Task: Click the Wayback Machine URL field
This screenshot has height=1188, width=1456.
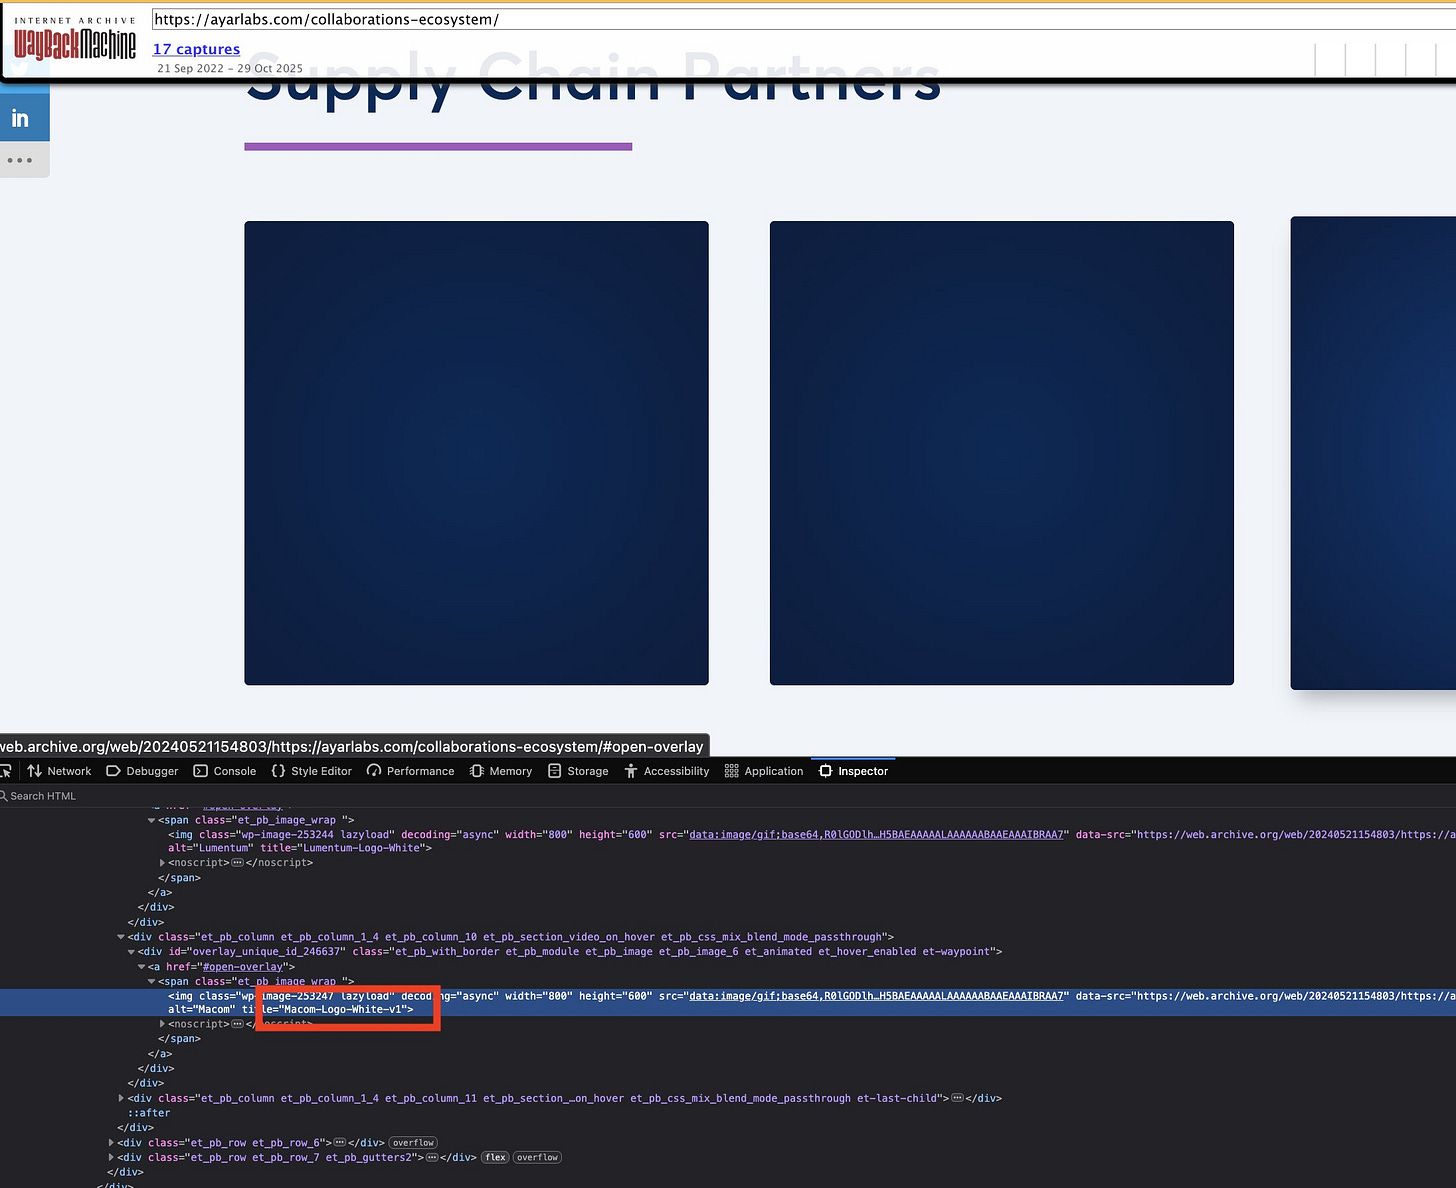Action: [x=804, y=19]
